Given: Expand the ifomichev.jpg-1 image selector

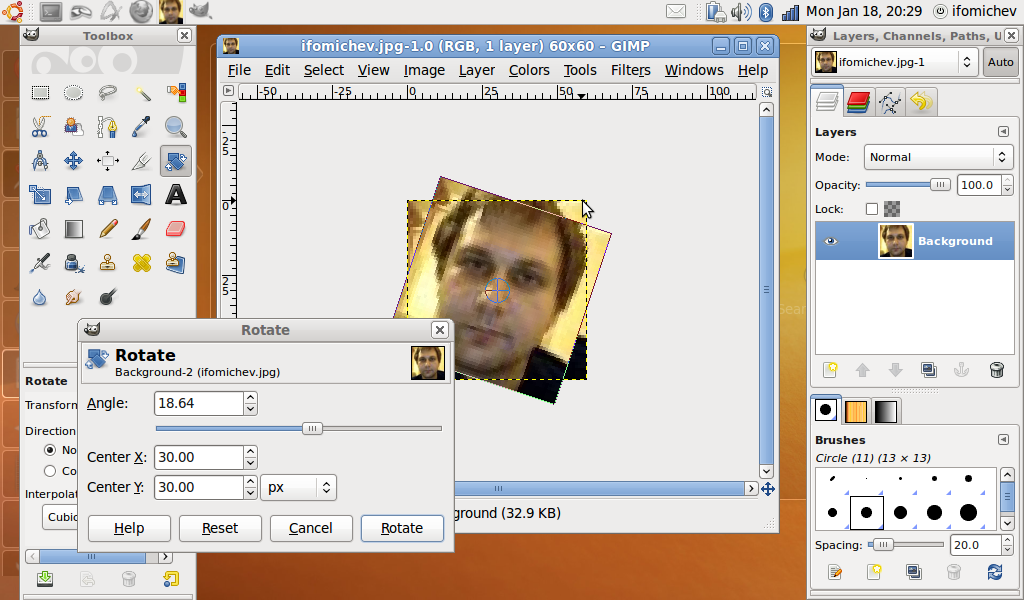Looking at the screenshot, I should pyautogui.click(x=894, y=62).
